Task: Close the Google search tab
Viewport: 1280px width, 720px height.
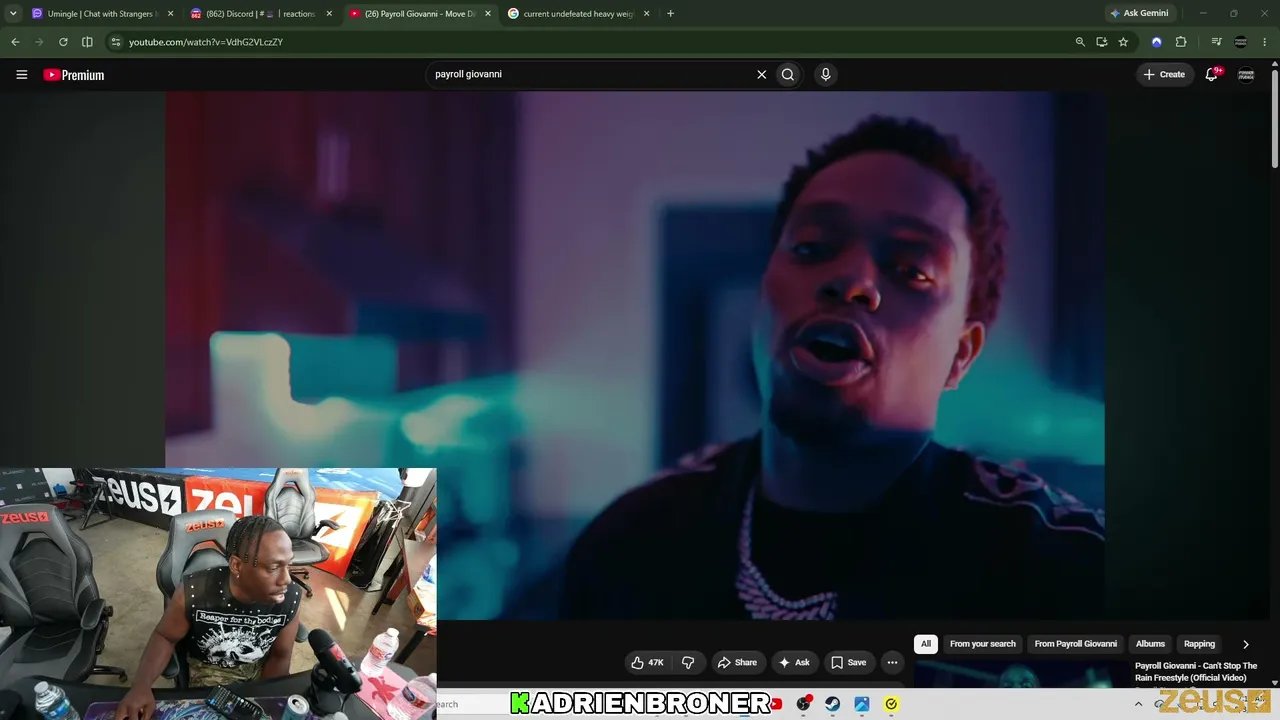Action: click(646, 14)
